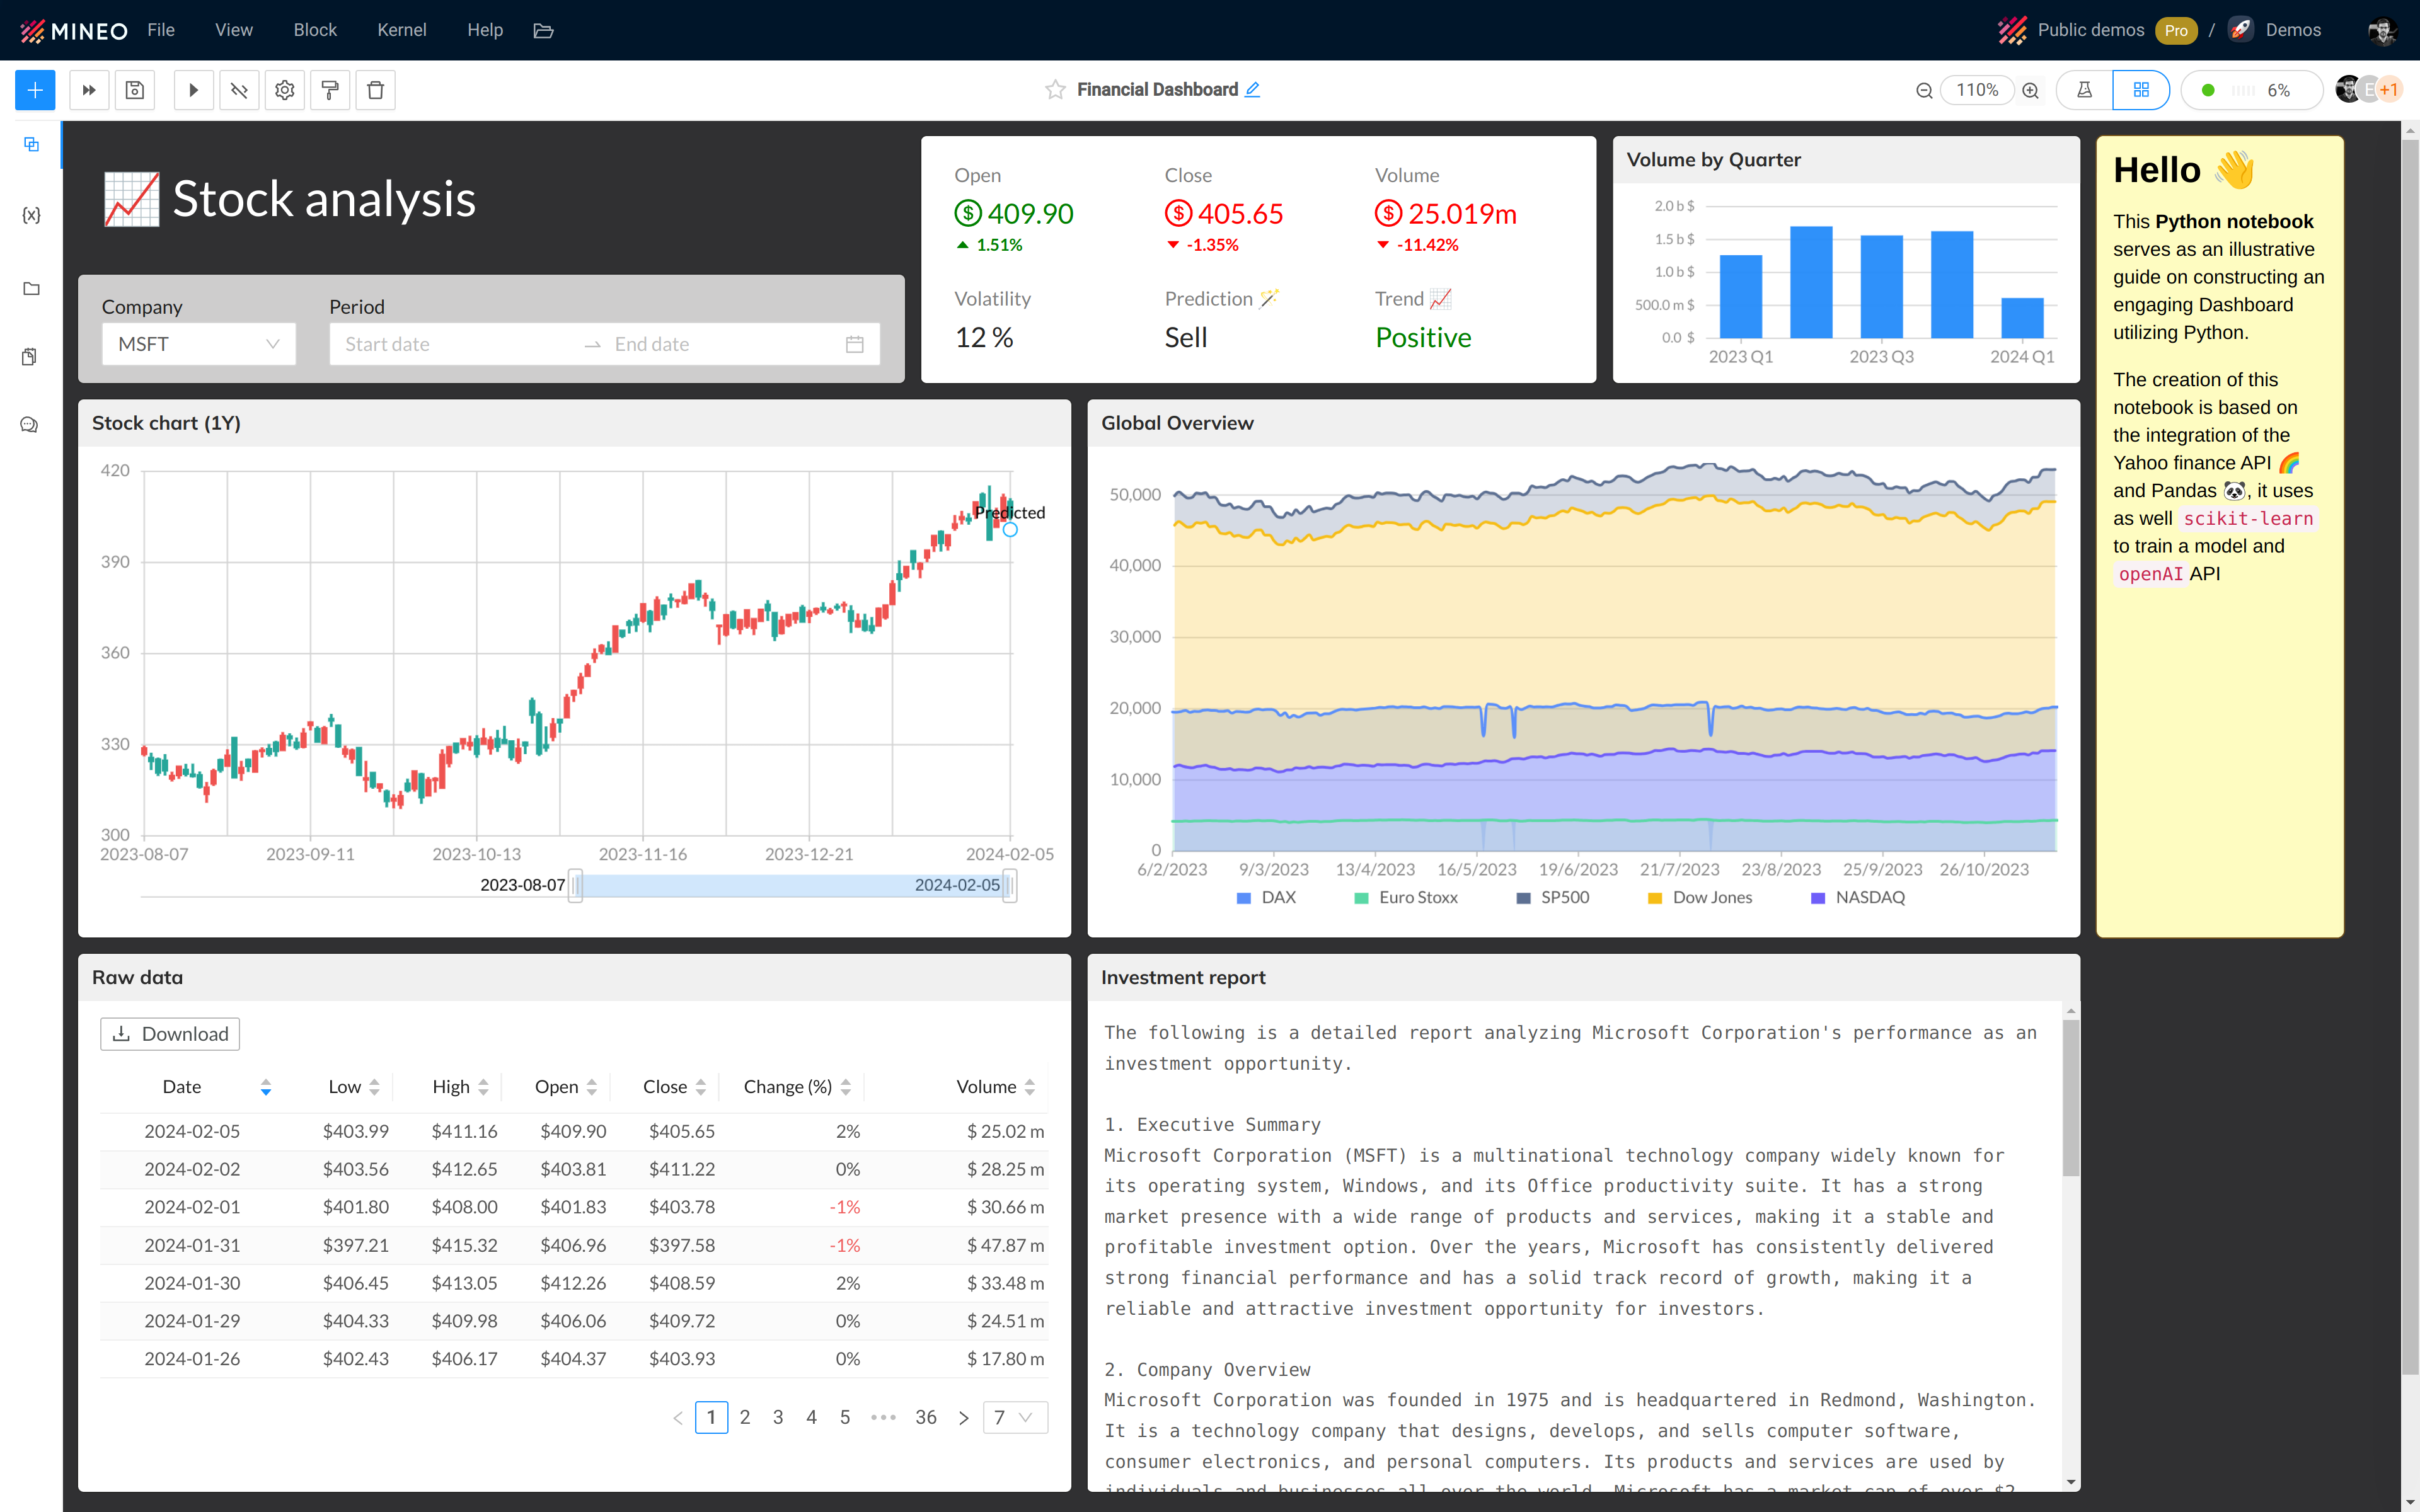Open the folder icon in the menu bar
Viewport: 2420px width, 1512px height.
543,31
